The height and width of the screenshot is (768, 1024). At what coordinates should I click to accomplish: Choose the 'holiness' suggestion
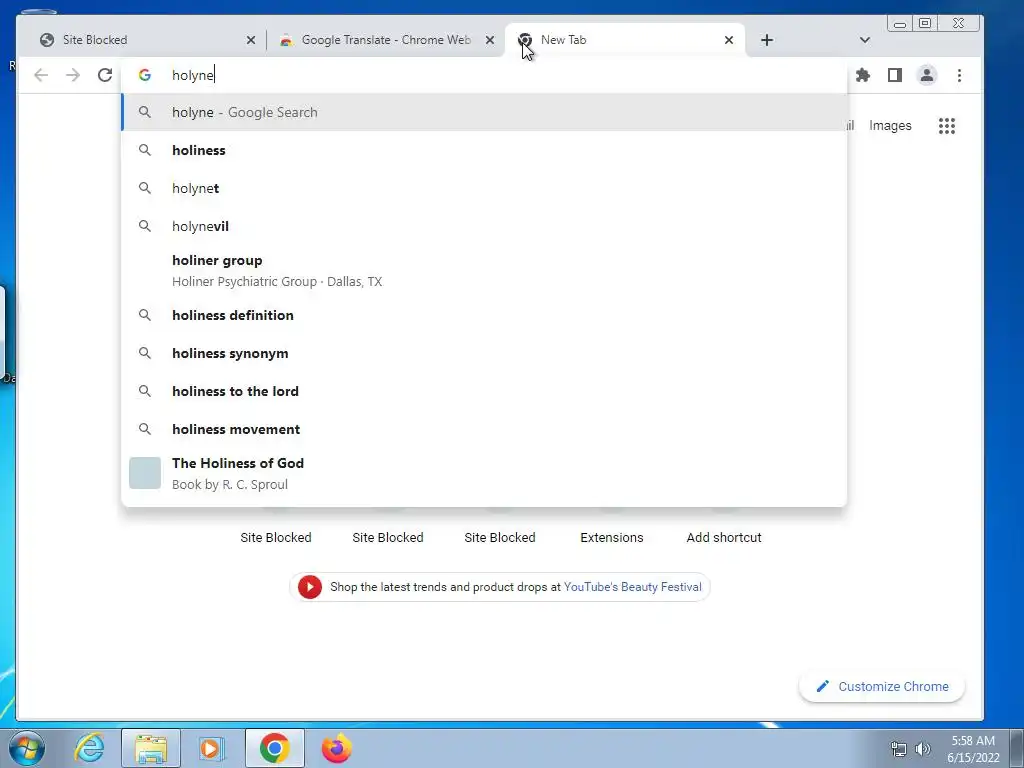coord(484,150)
